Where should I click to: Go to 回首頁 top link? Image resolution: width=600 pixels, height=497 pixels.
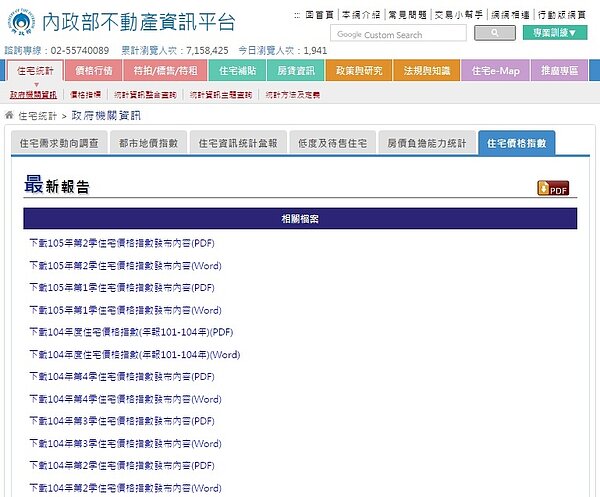click(x=320, y=15)
